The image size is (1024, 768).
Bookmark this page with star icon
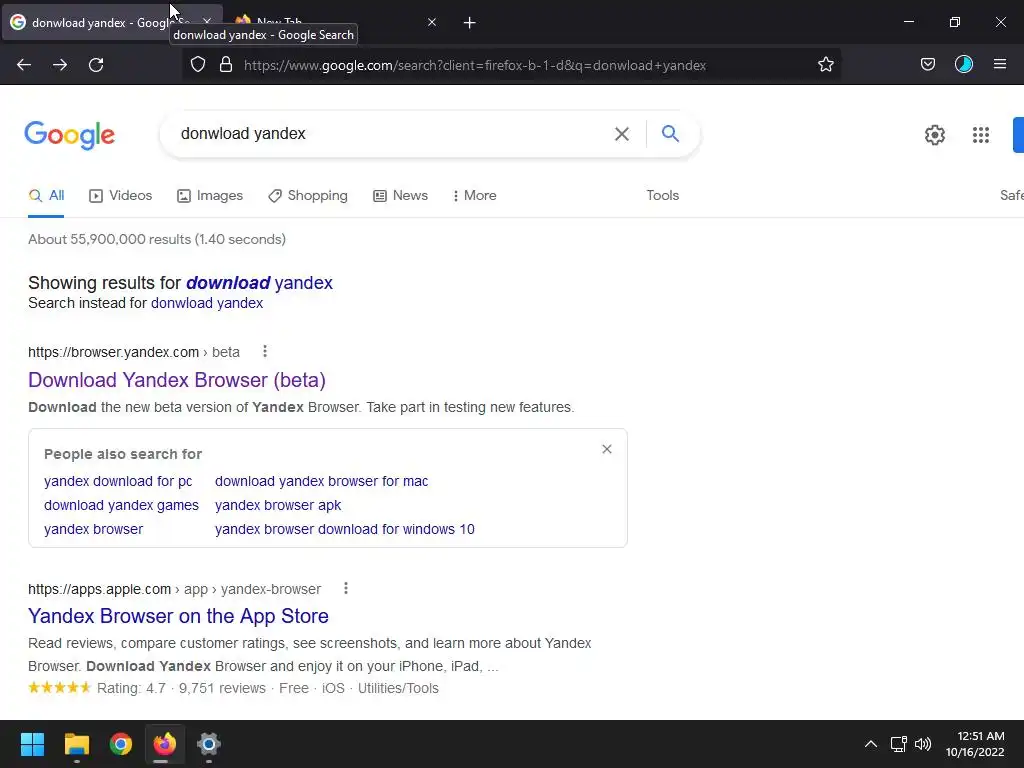825,65
